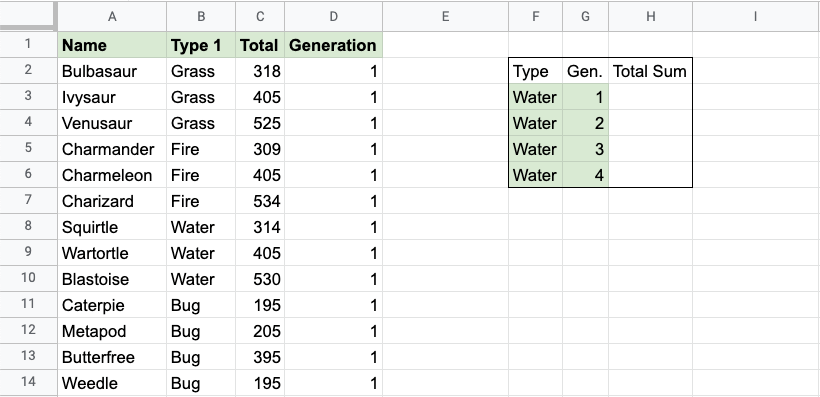Image resolution: width=820 pixels, height=397 pixels.
Task: Select the Charizard cell
Action: (112, 201)
